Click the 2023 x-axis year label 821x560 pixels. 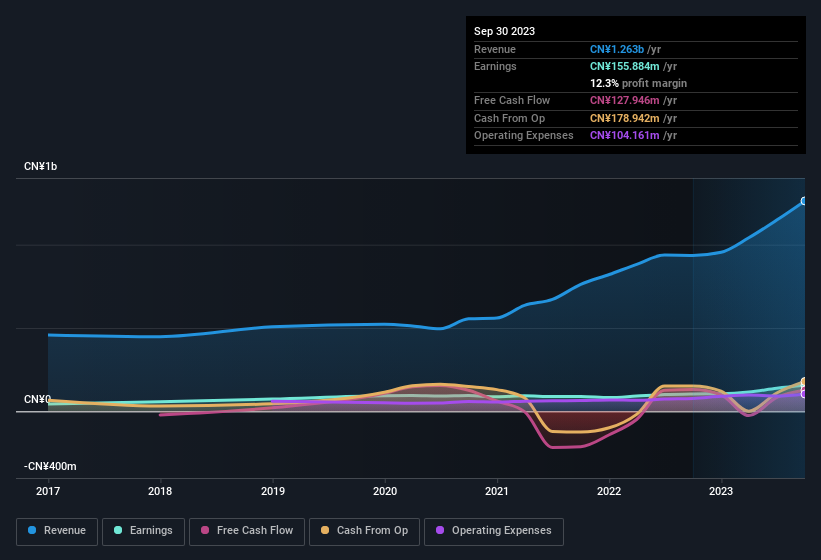click(x=721, y=491)
